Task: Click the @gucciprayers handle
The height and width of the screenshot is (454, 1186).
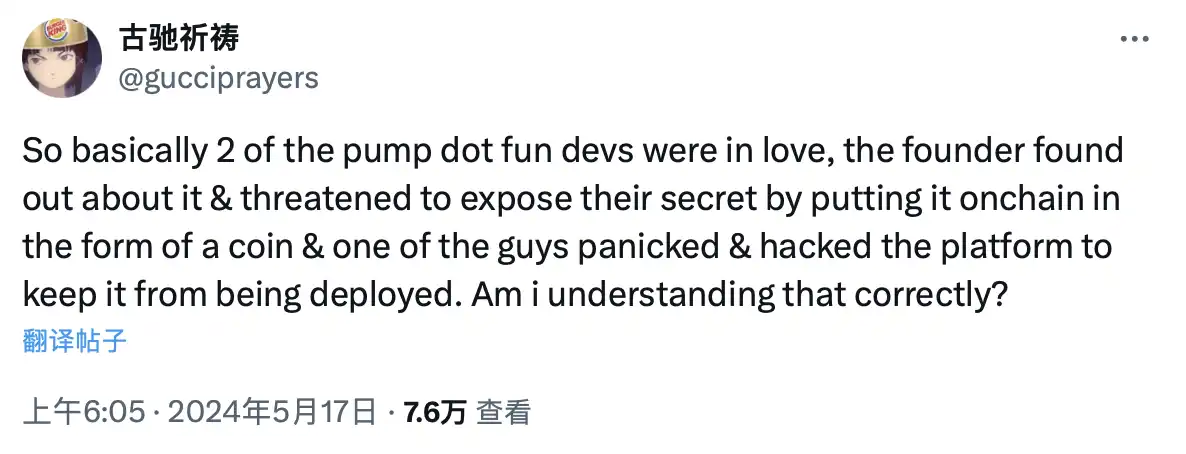Action: pyautogui.click(x=218, y=78)
